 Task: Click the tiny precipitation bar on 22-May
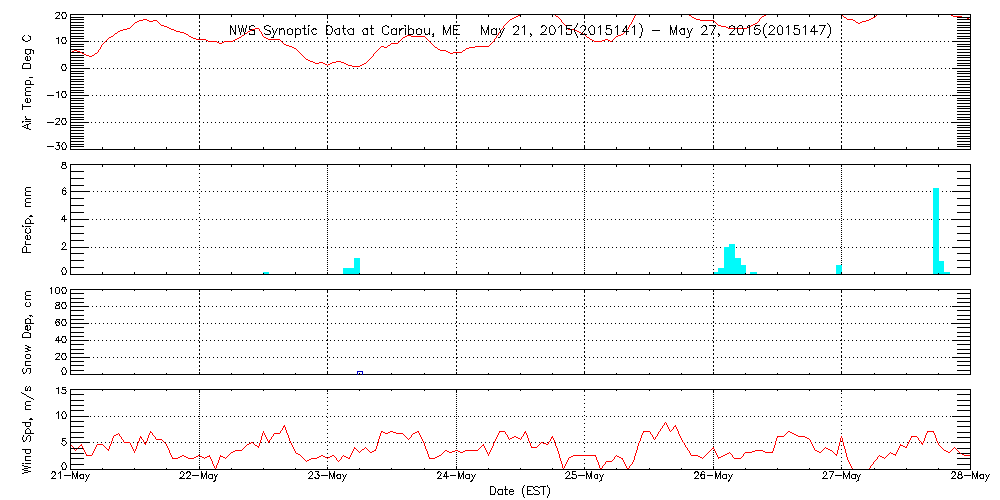click(x=266, y=271)
